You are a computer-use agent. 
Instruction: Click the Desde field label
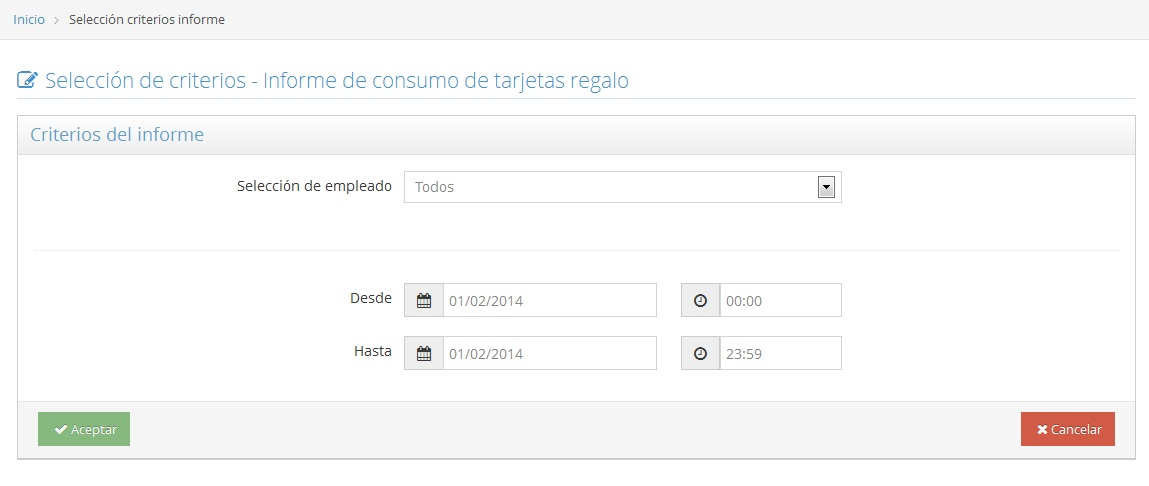(x=370, y=298)
